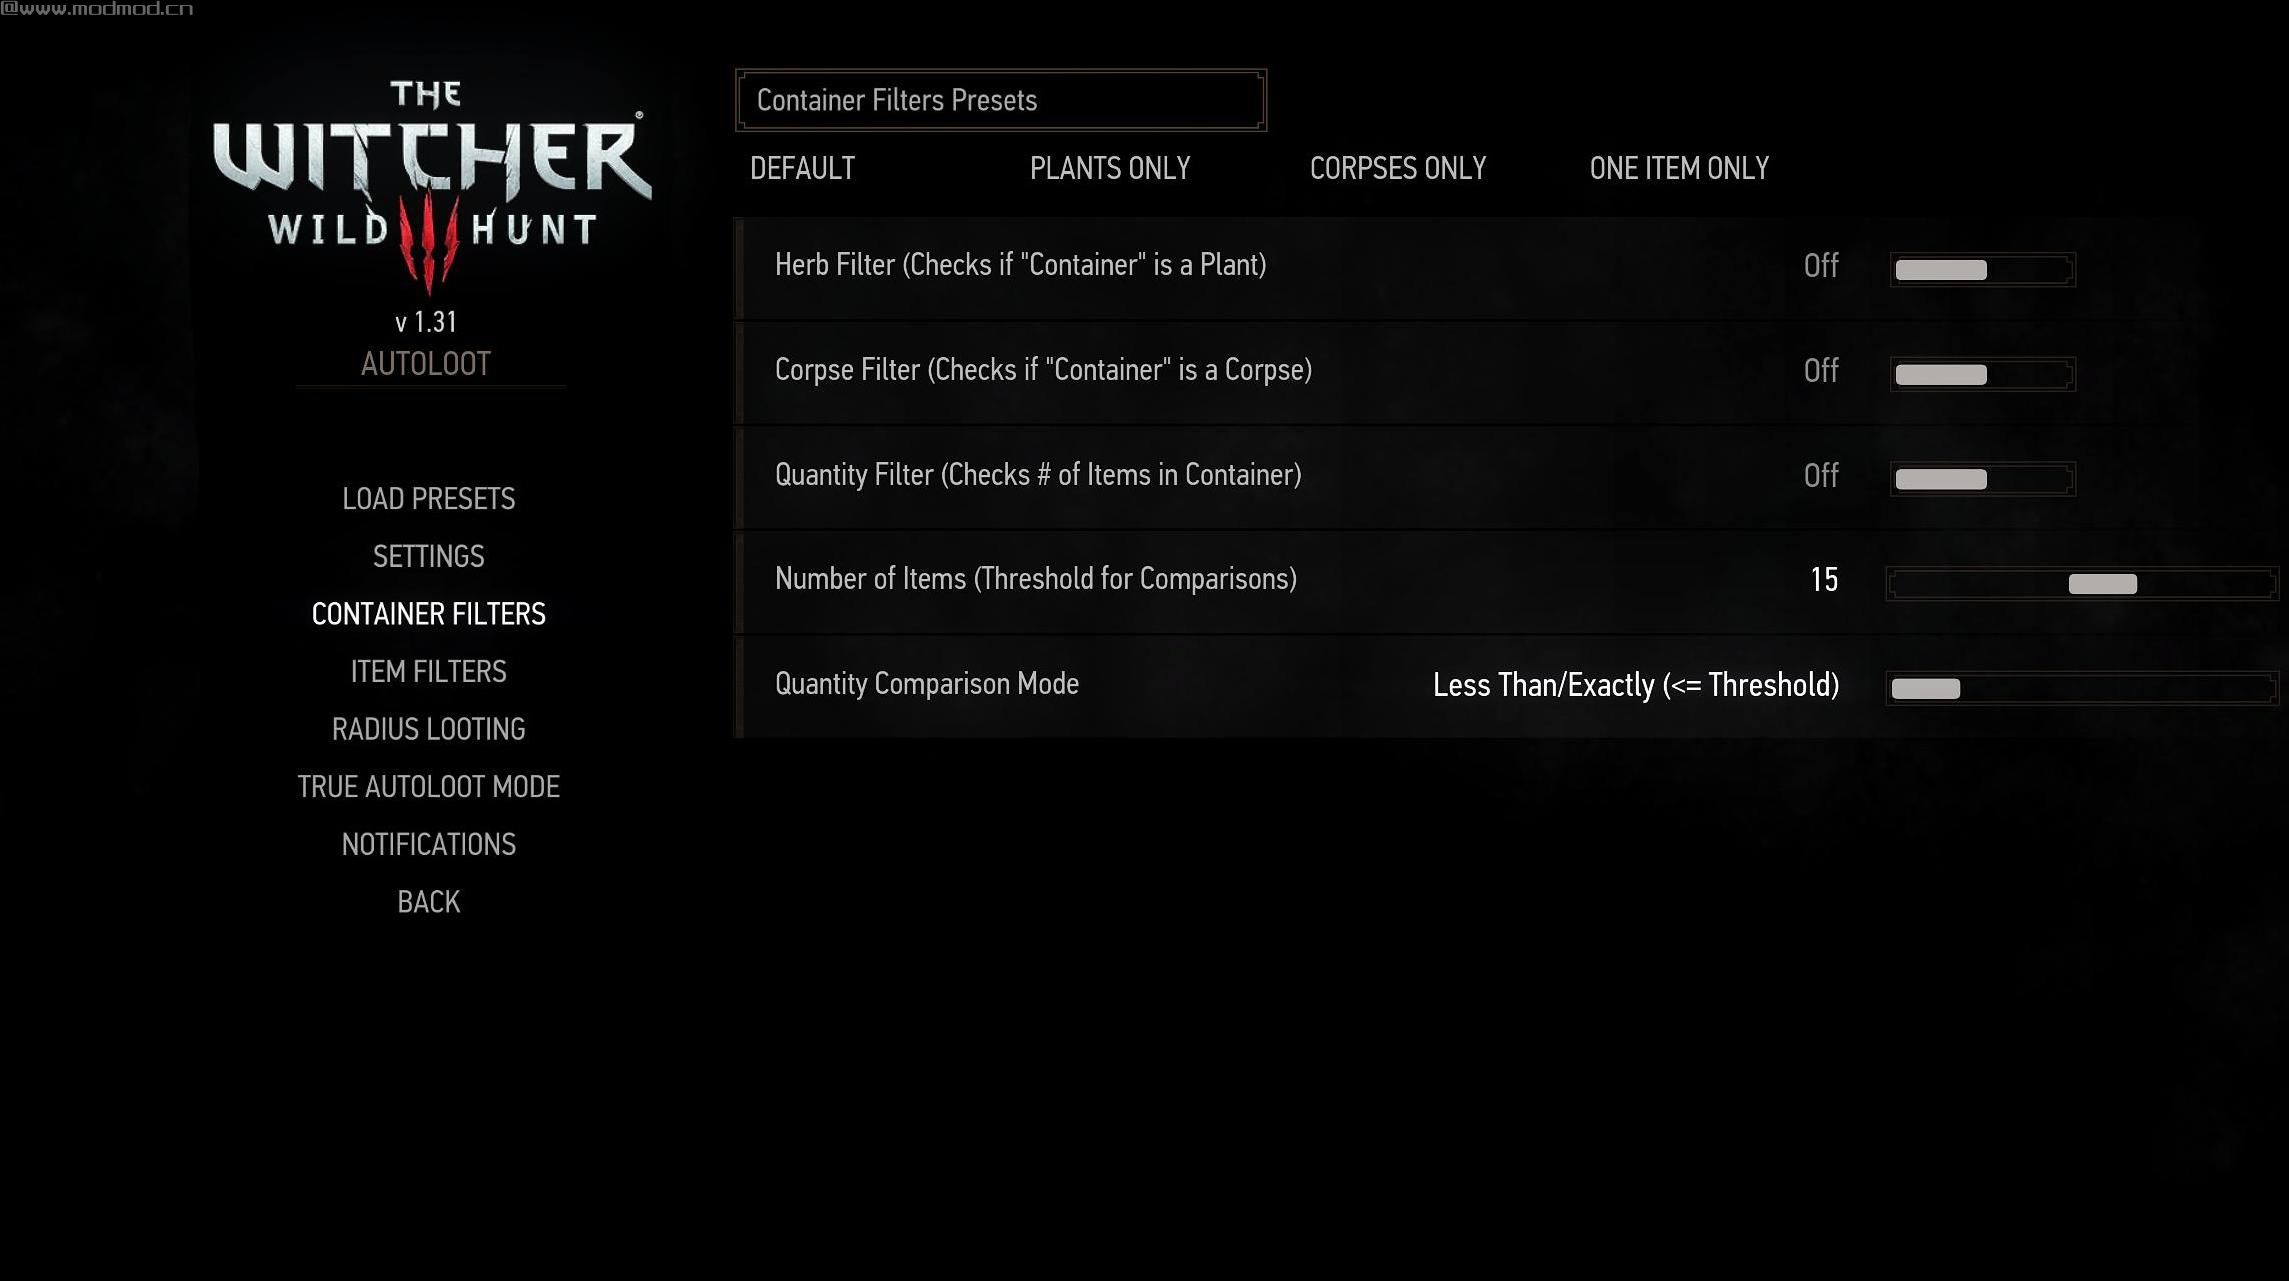The width and height of the screenshot is (2289, 1281).
Task: Select the CORPSES ONLY filter preset
Action: [x=1398, y=168]
